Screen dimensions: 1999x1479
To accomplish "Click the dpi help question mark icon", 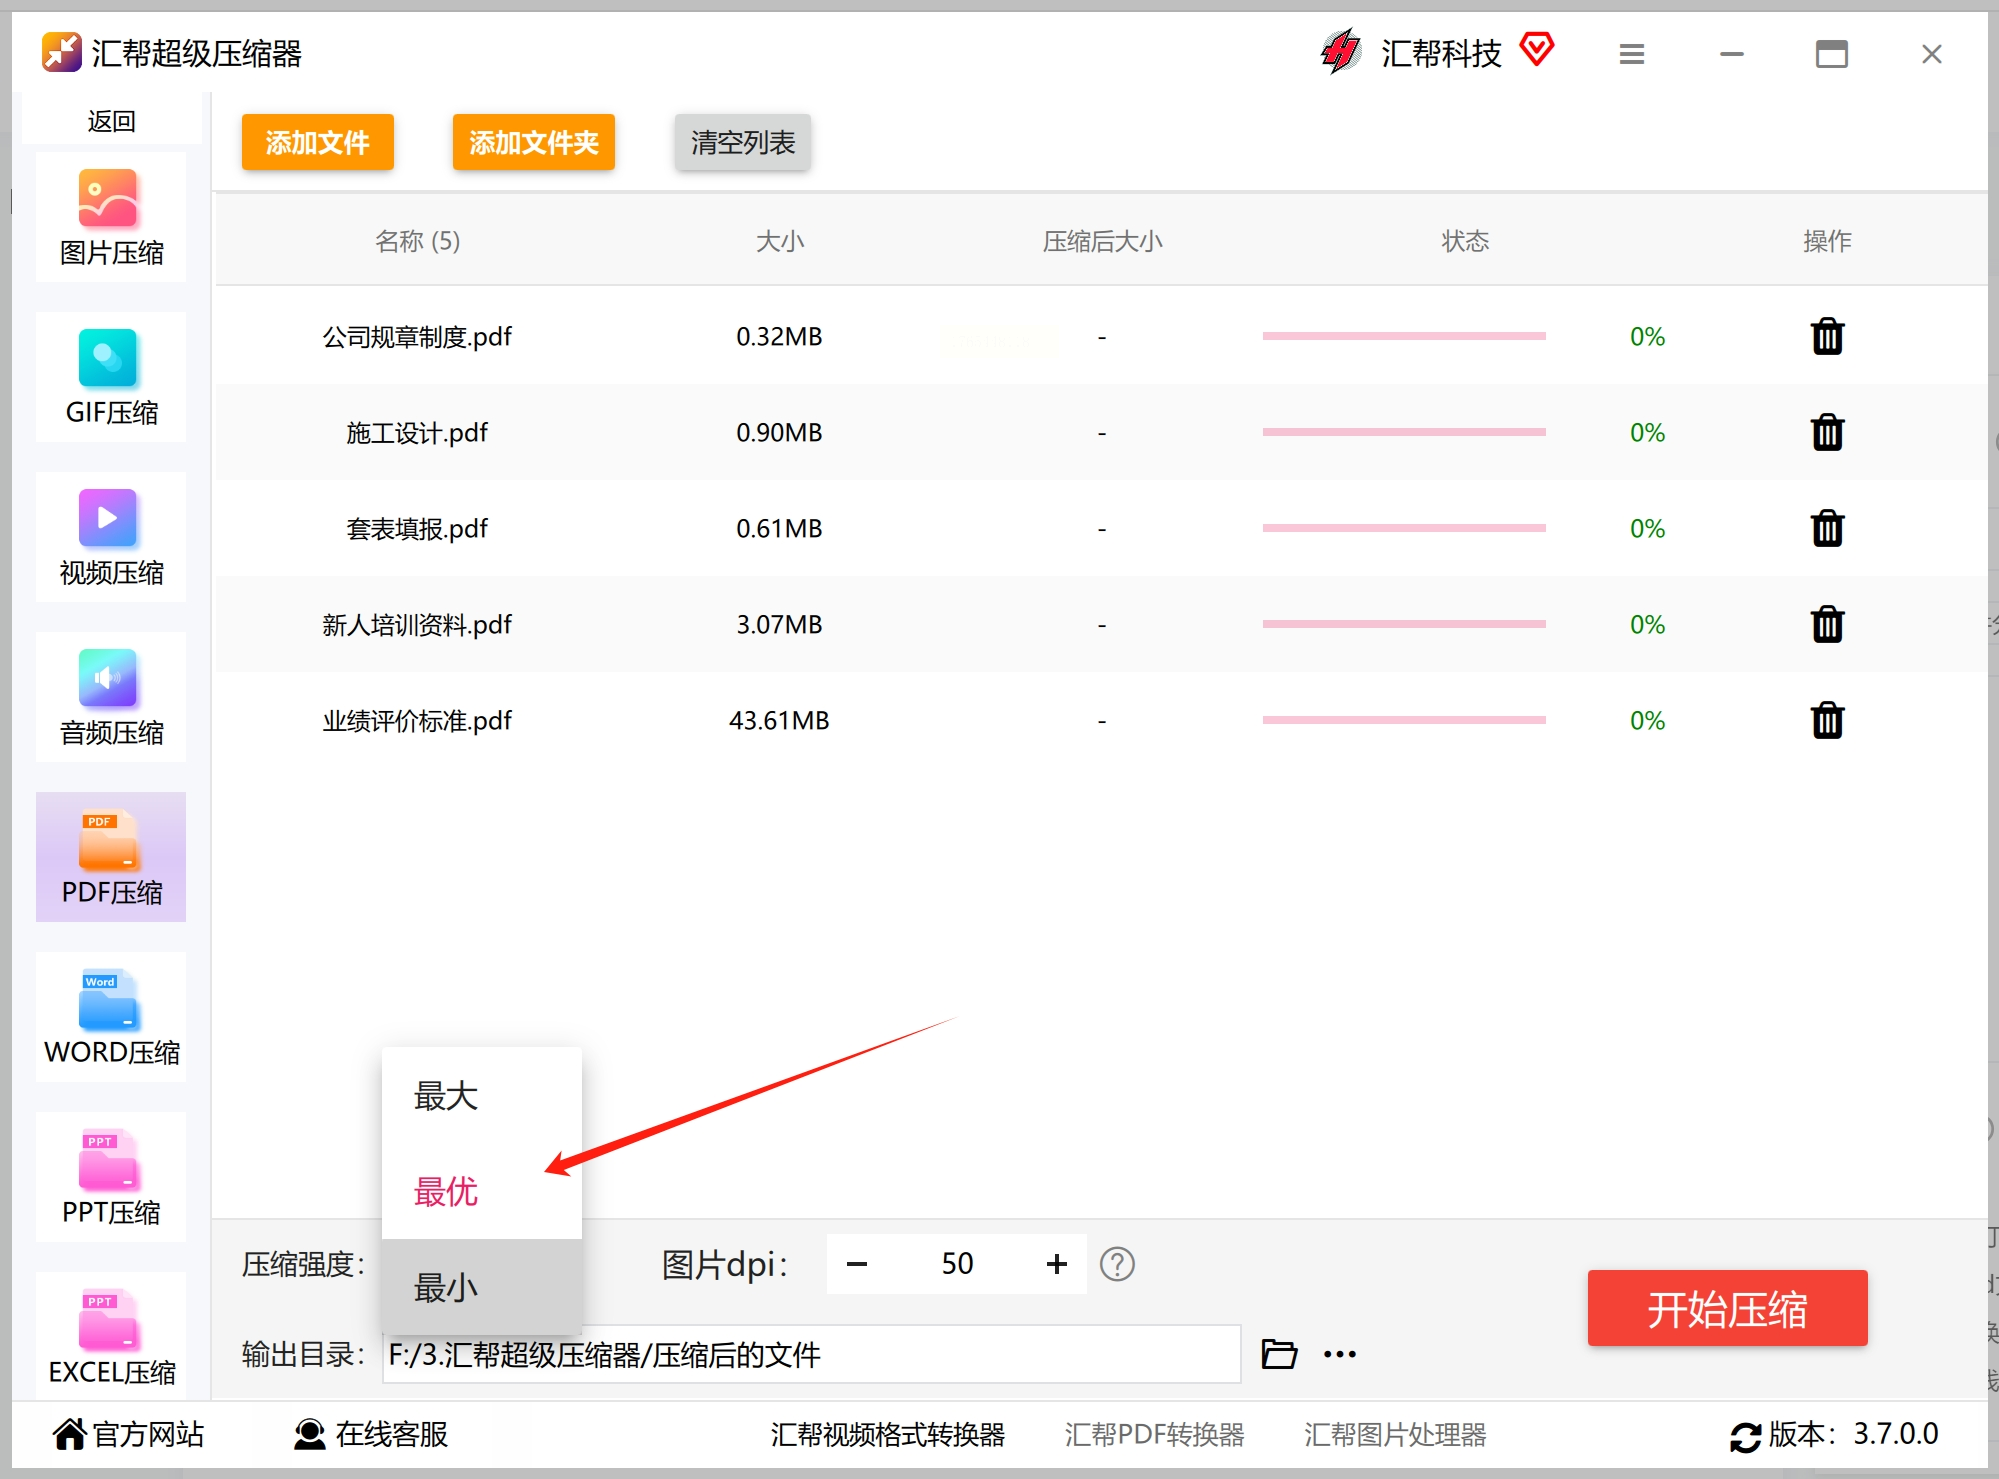I will point(1117,1264).
